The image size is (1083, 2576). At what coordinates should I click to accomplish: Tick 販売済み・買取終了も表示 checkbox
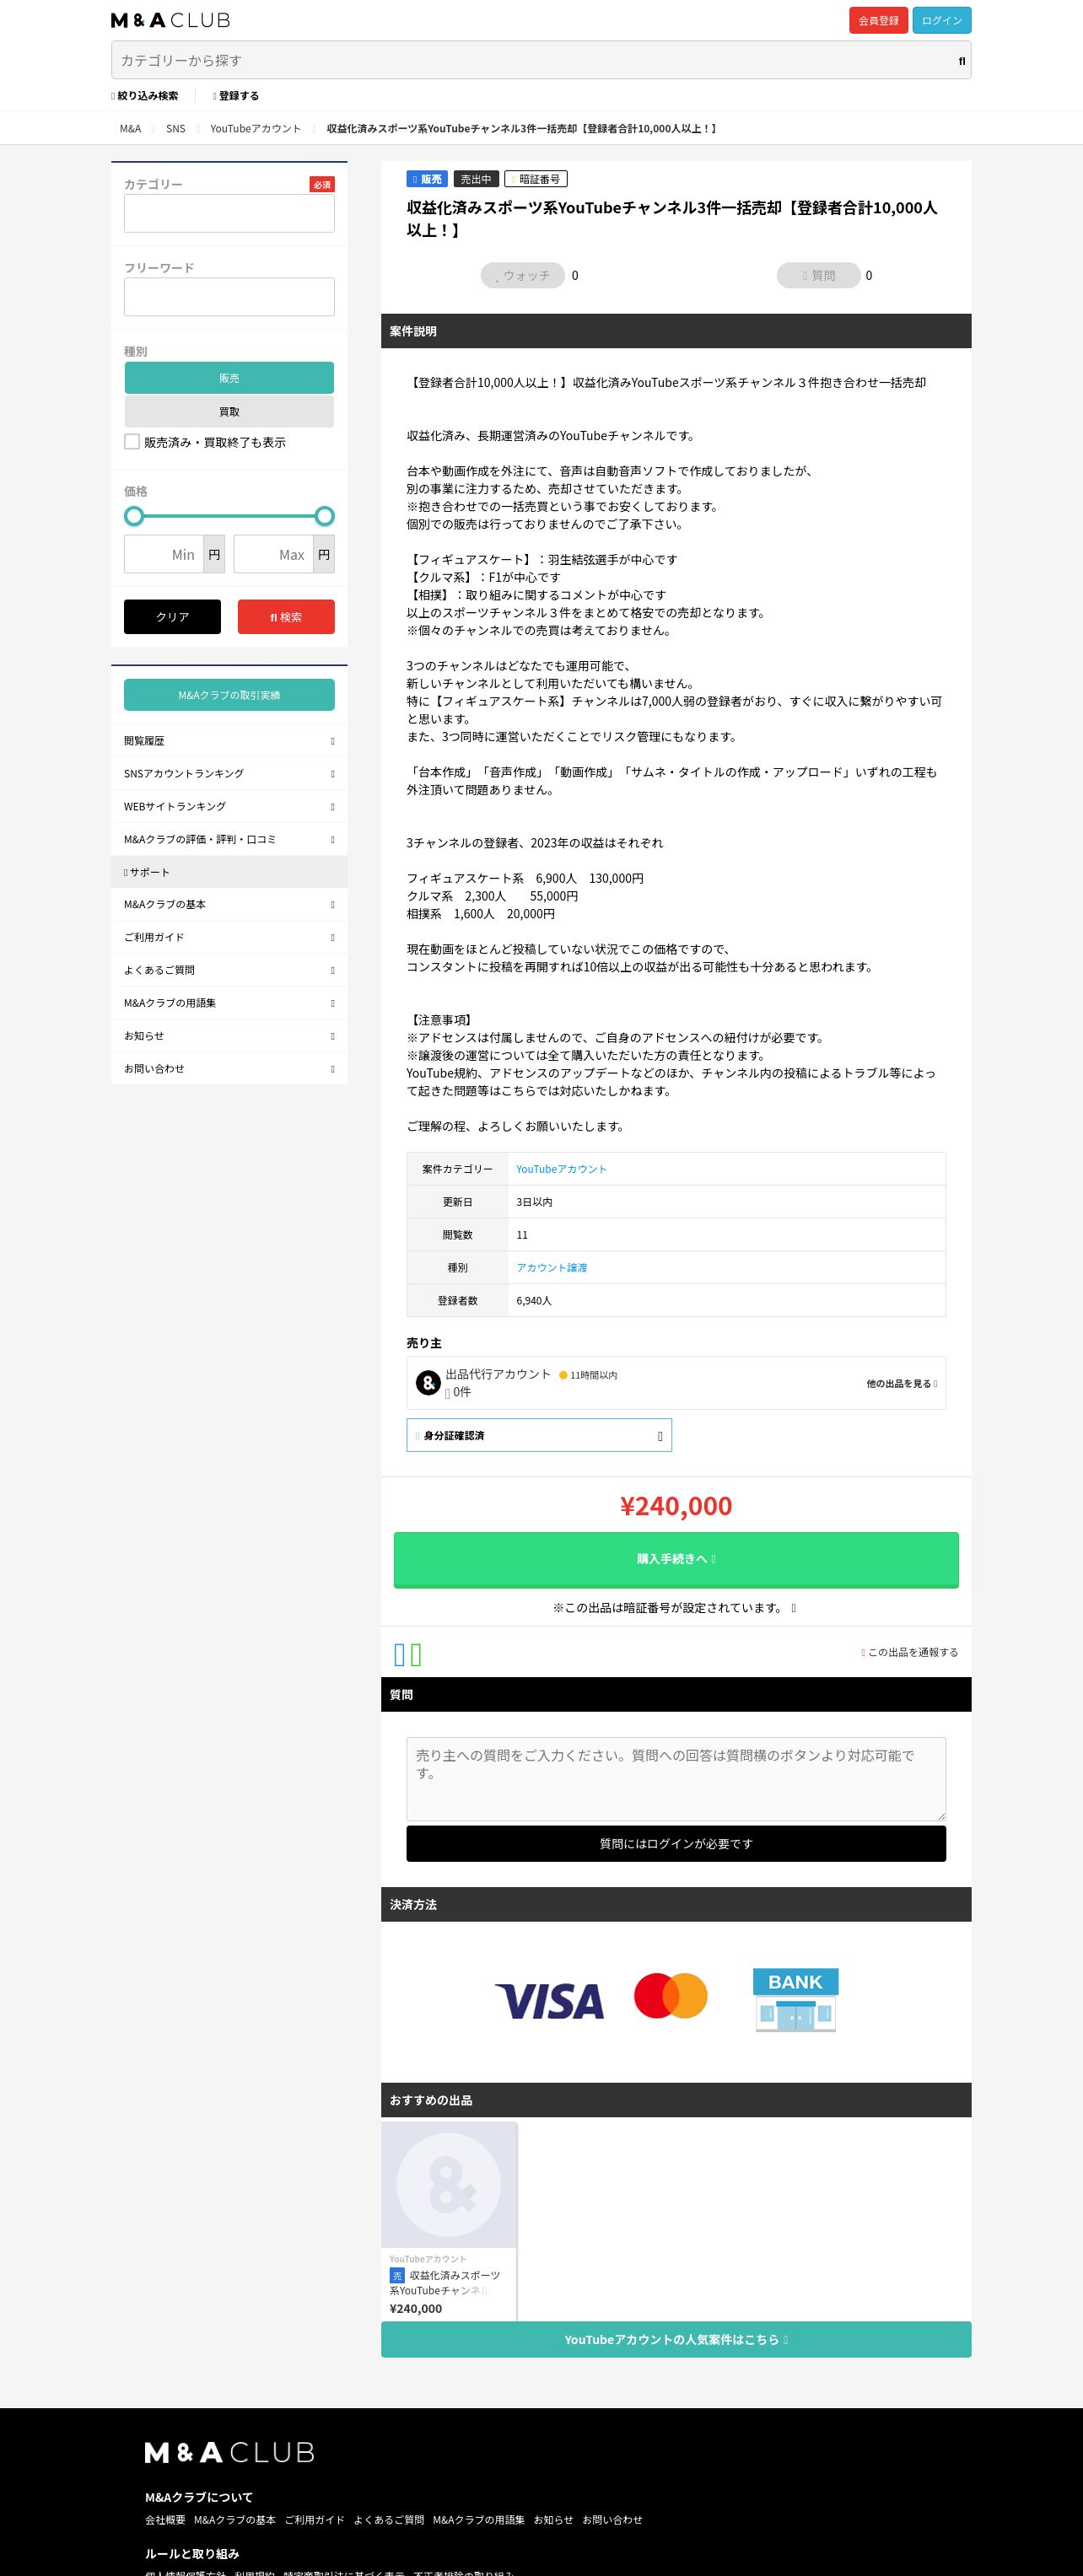coord(132,441)
